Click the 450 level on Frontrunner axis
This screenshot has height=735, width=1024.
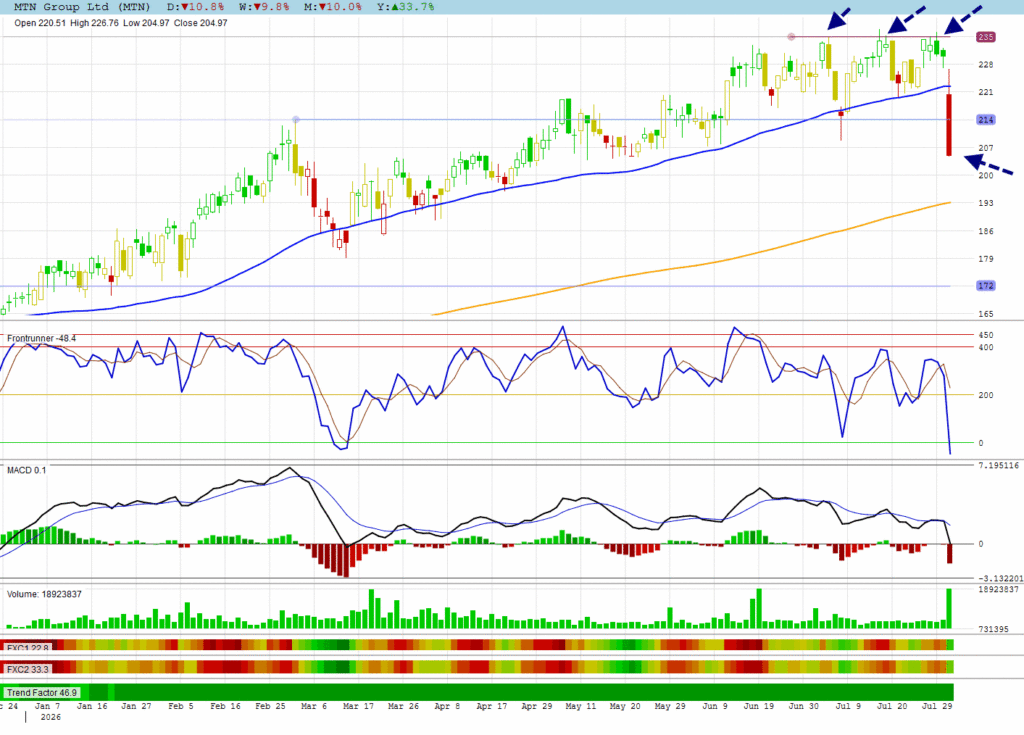[x=985, y=335]
